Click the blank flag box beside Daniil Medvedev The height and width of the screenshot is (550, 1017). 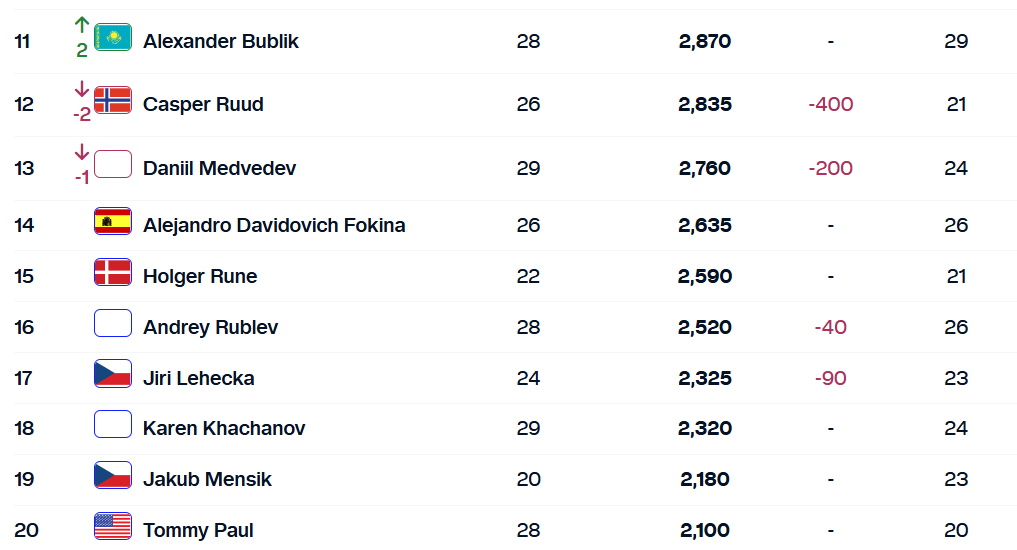point(113,164)
